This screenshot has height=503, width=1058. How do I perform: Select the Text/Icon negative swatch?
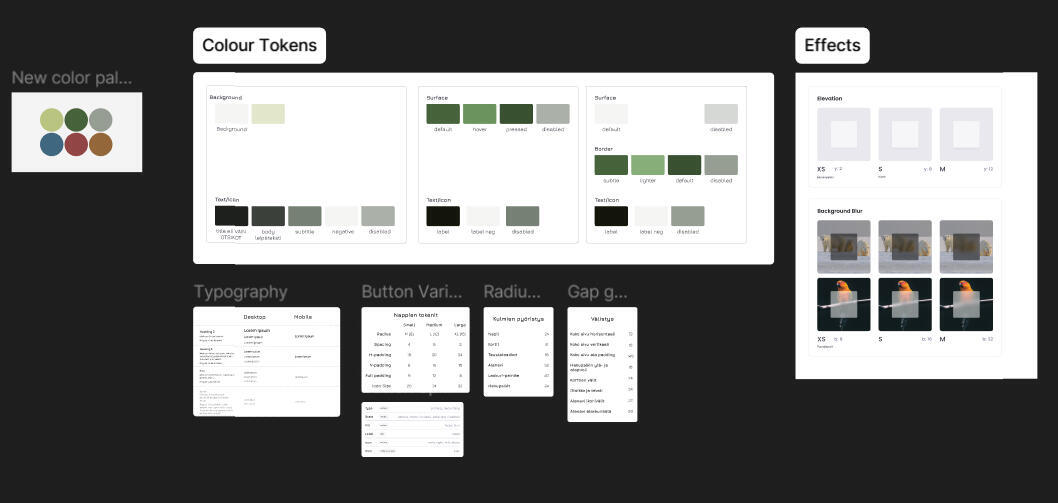(341, 216)
